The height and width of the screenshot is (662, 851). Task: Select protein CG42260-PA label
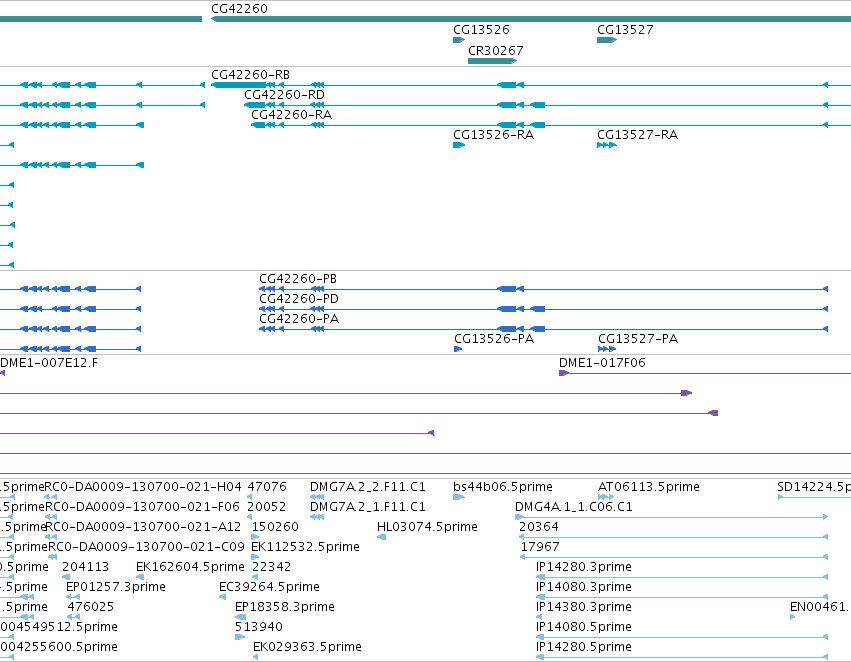(299, 319)
